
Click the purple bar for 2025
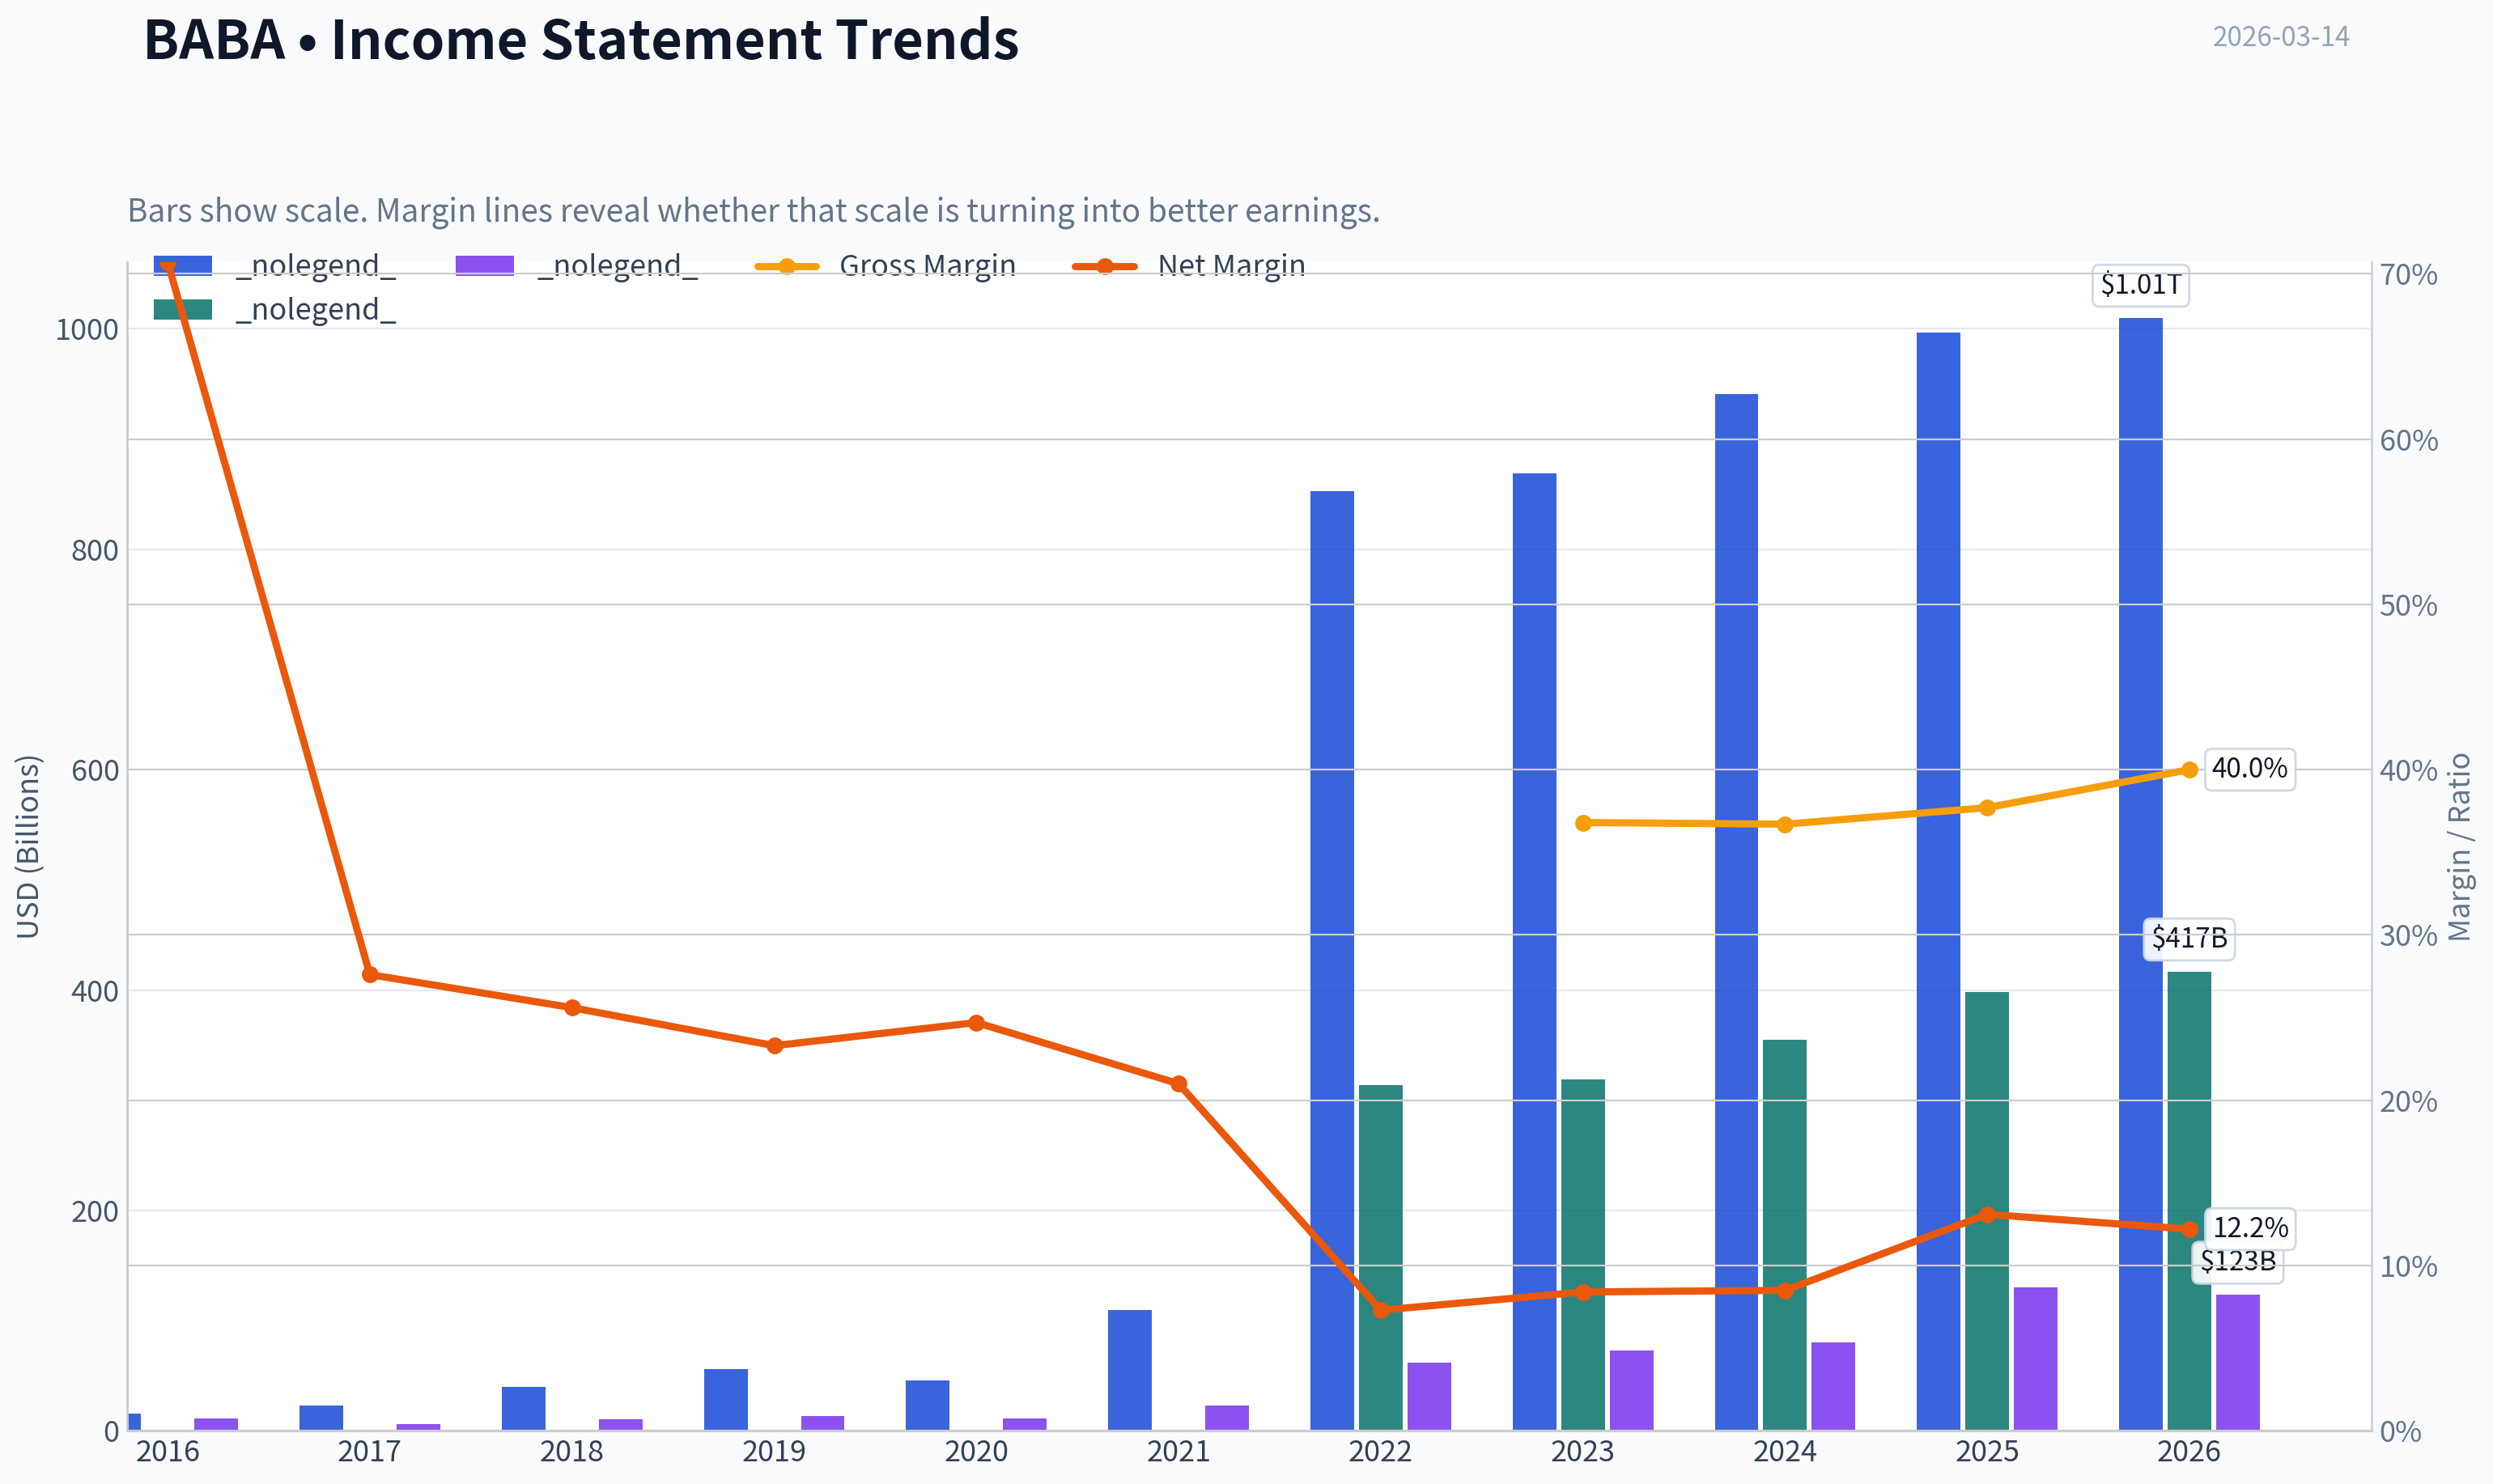(x=2035, y=1359)
